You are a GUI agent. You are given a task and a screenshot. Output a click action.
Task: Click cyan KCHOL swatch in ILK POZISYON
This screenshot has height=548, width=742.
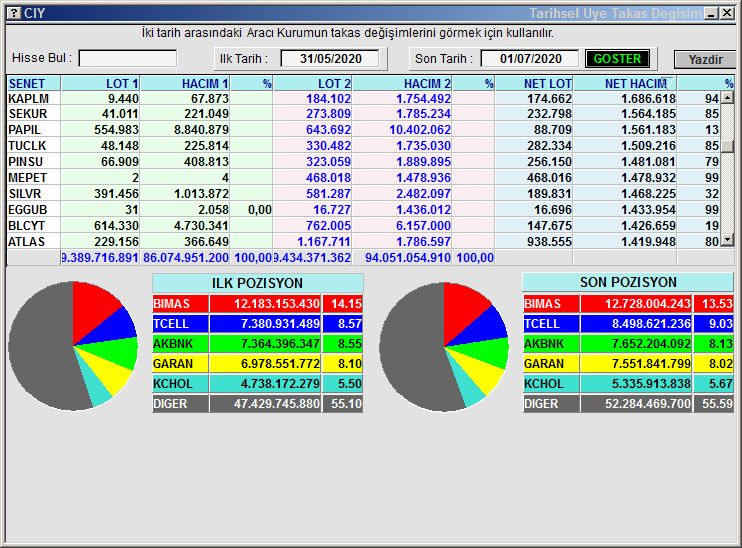pyautogui.click(x=180, y=384)
